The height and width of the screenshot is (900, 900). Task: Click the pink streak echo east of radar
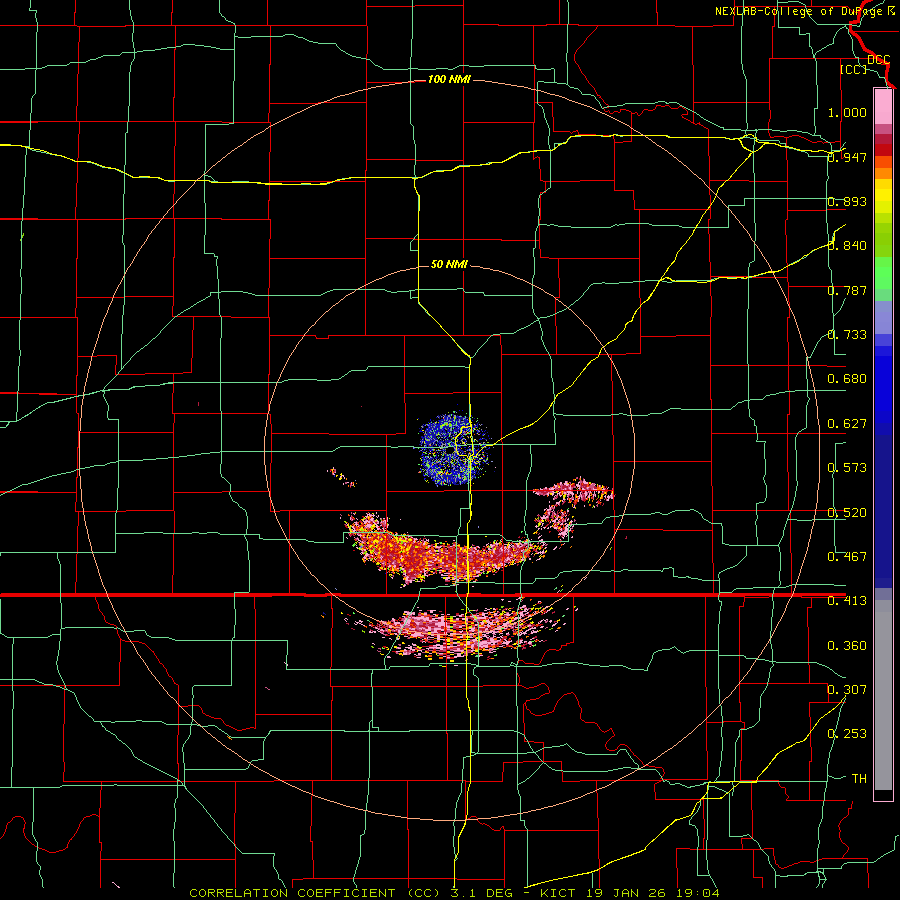573,490
